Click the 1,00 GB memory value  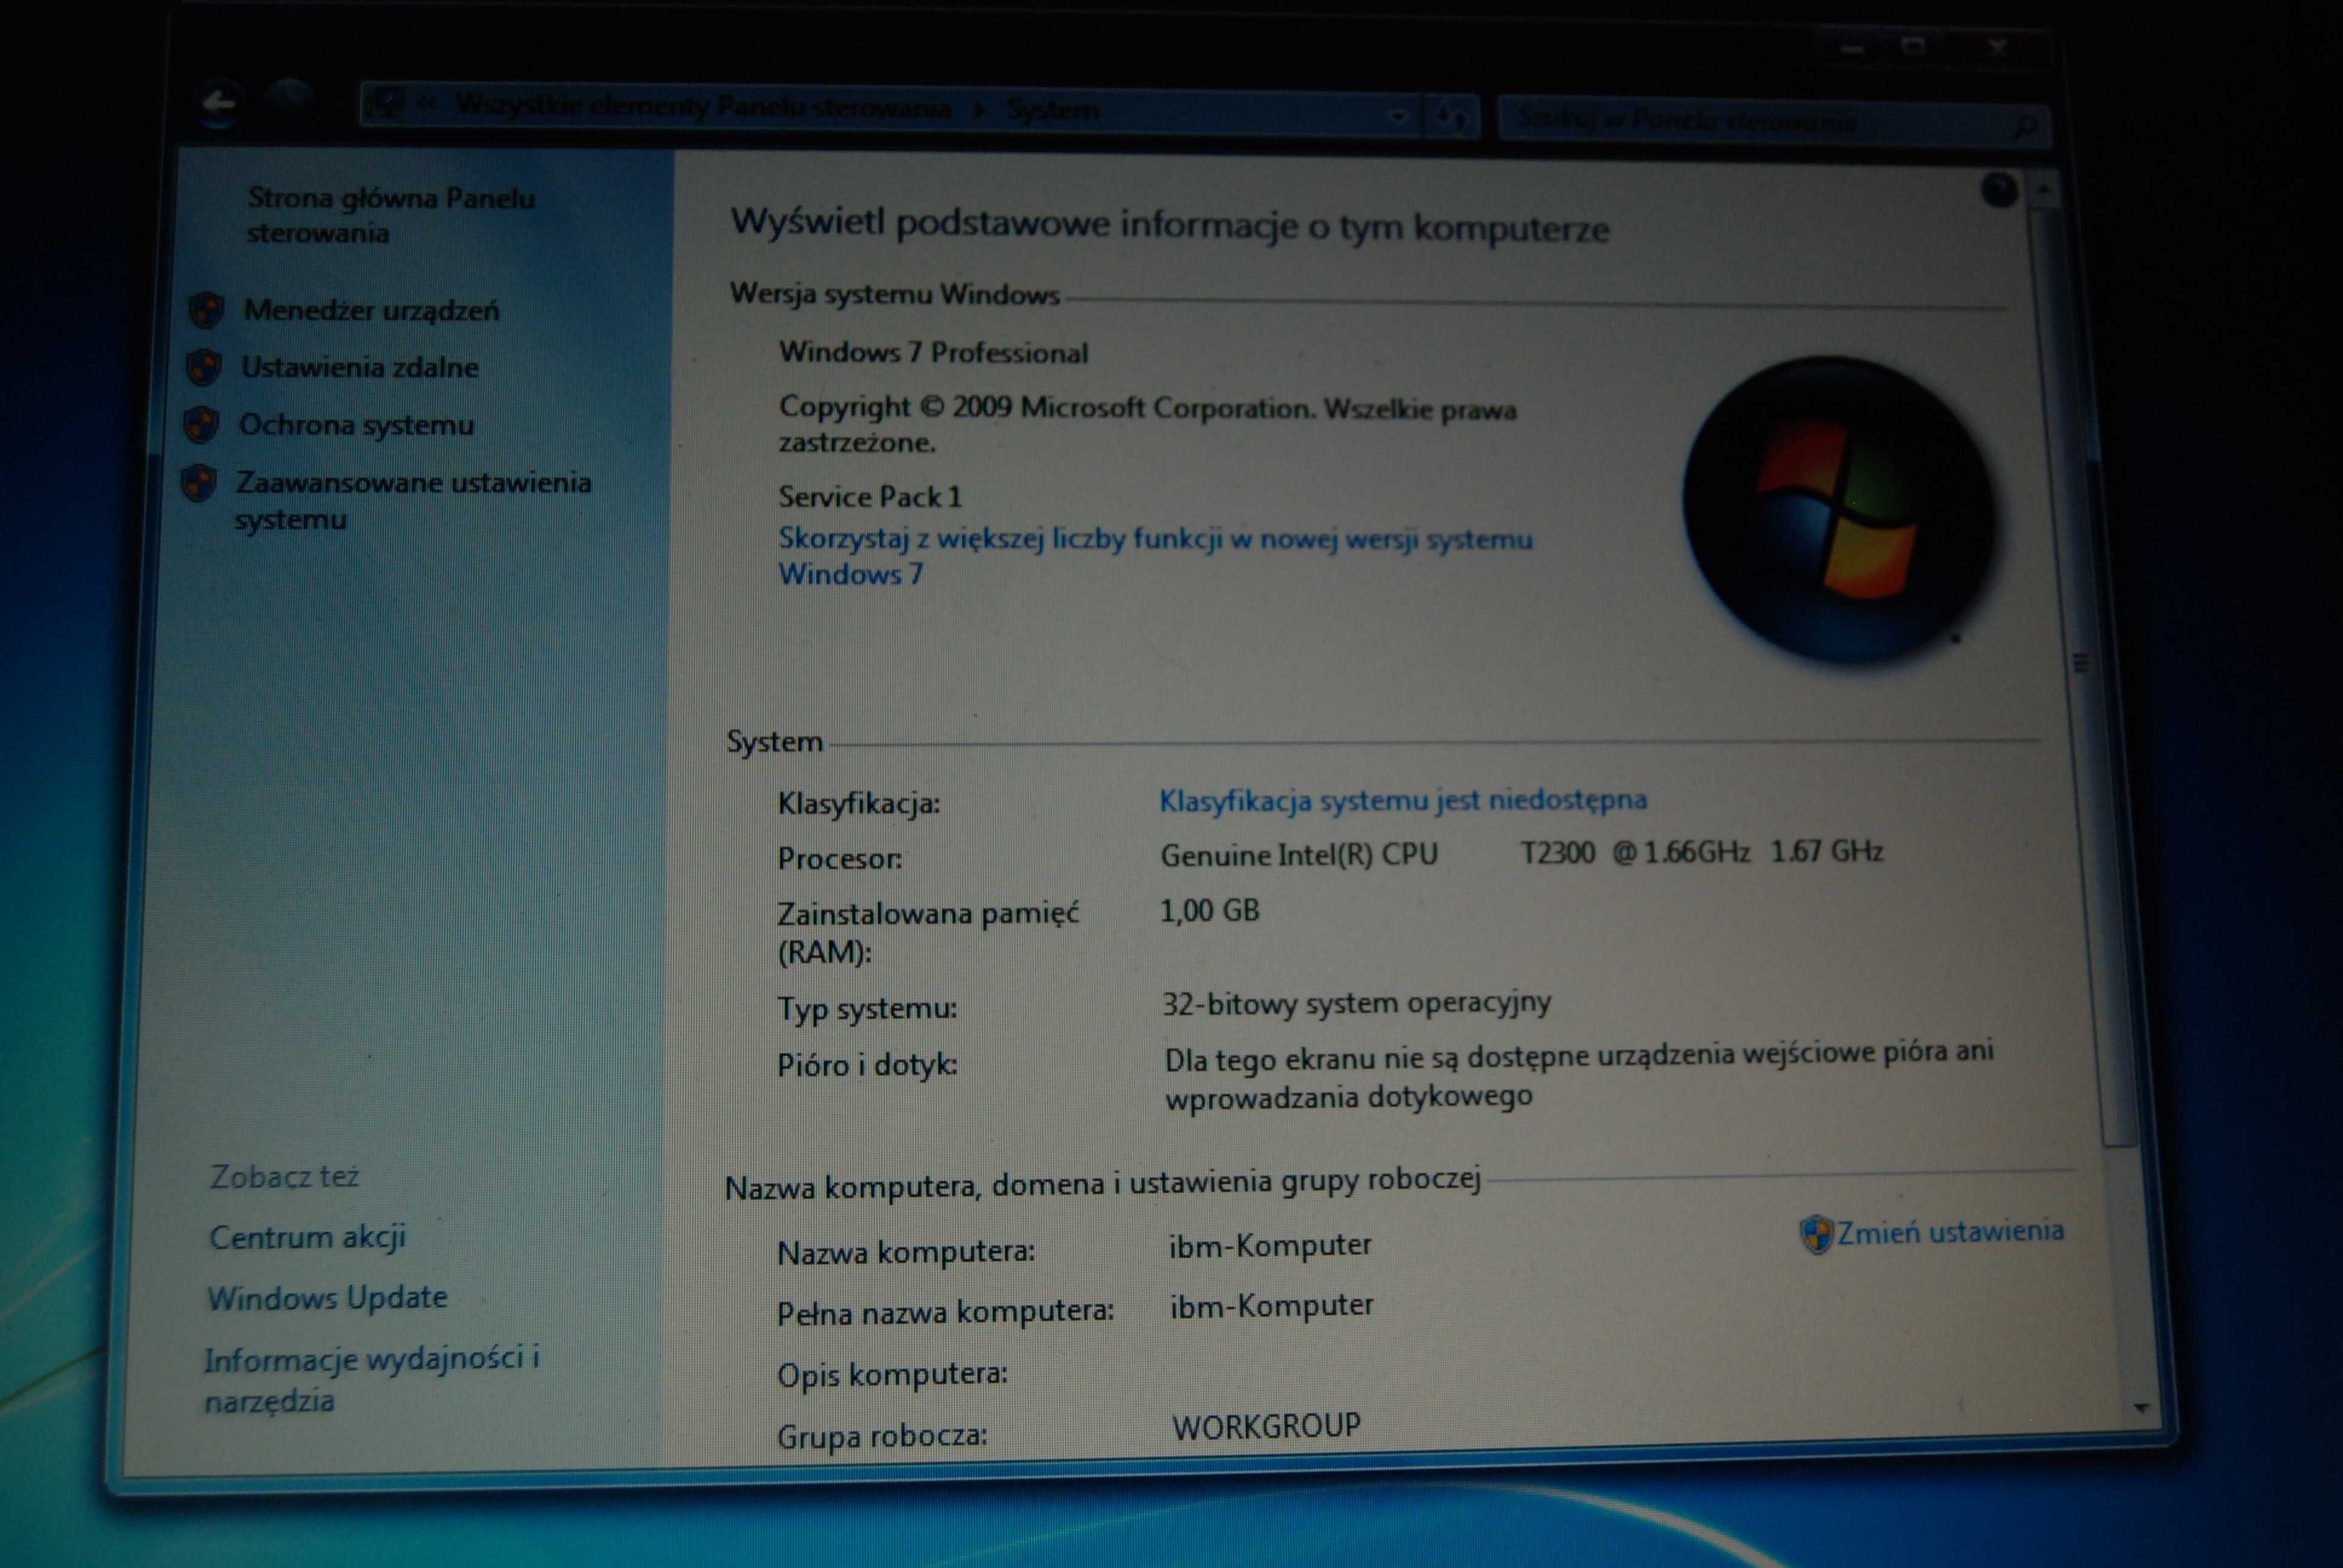(x=1209, y=910)
